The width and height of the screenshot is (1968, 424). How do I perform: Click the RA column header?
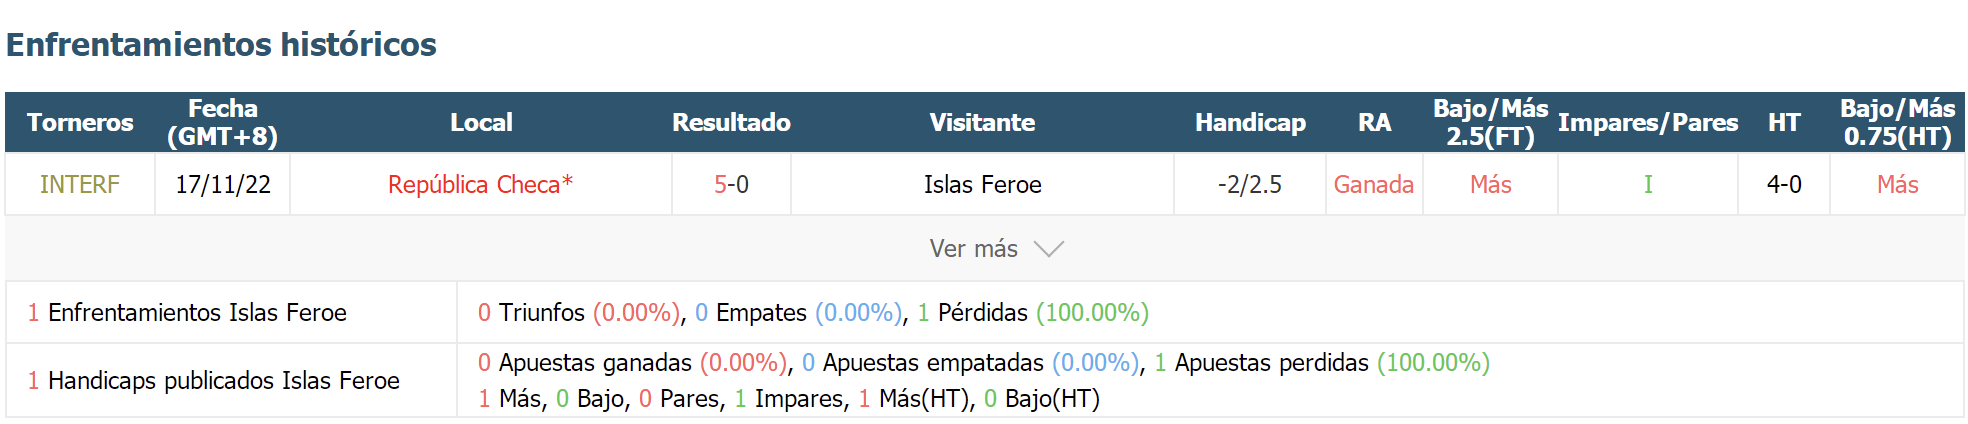point(1374,123)
